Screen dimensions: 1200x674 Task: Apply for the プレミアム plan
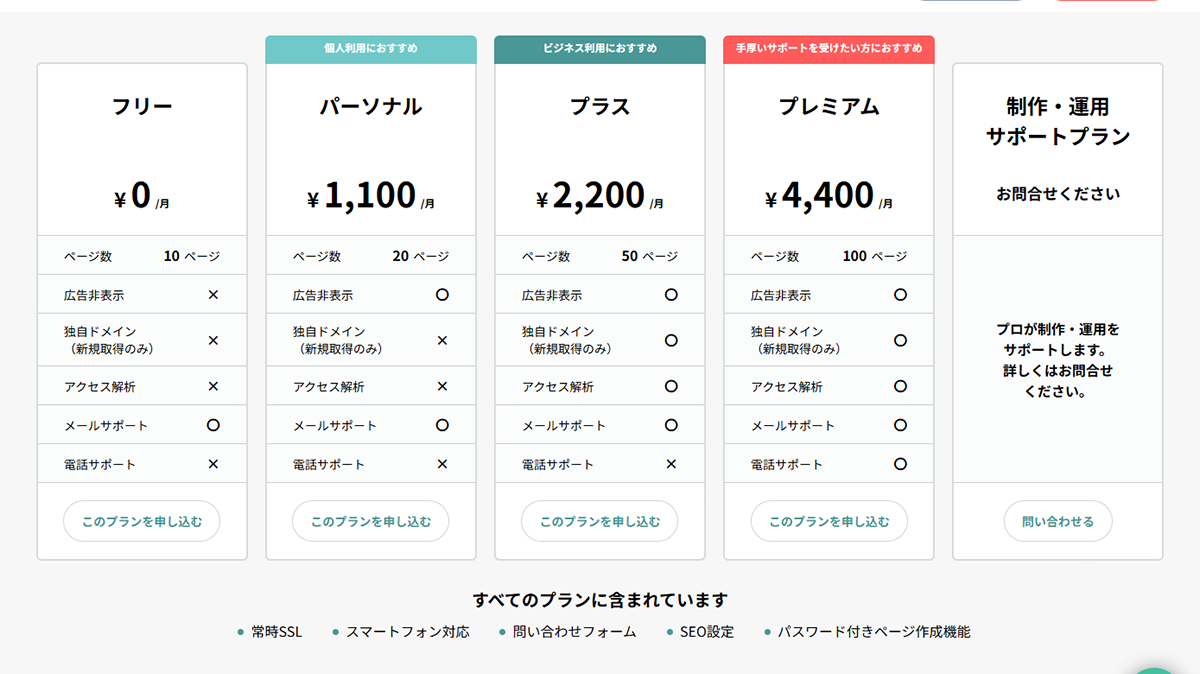coord(828,520)
